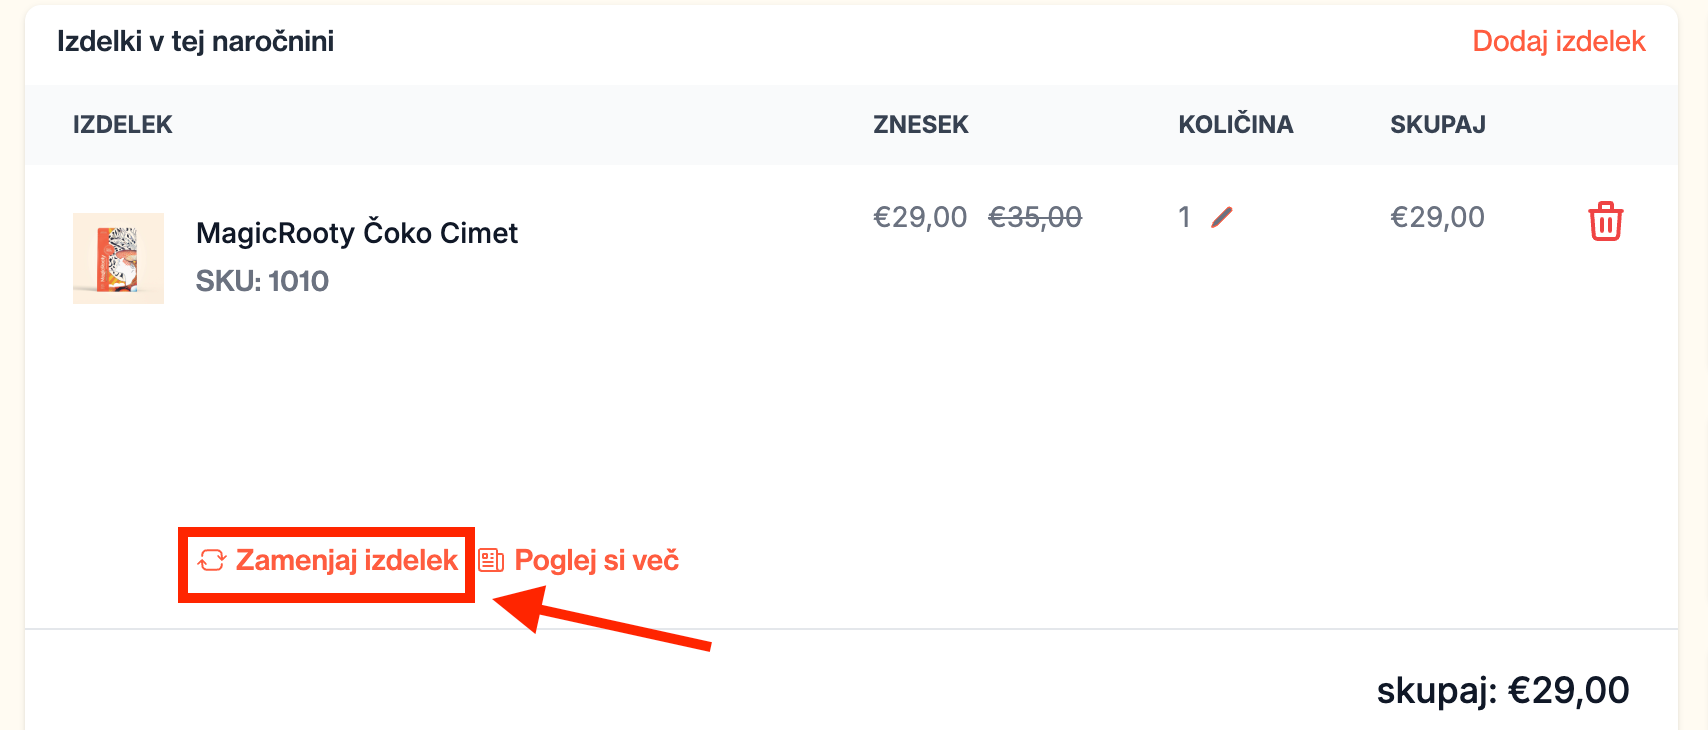The width and height of the screenshot is (1708, 730).
Task: Click the newspaper icon beside Poglej si več
Action: coord(491,560)
